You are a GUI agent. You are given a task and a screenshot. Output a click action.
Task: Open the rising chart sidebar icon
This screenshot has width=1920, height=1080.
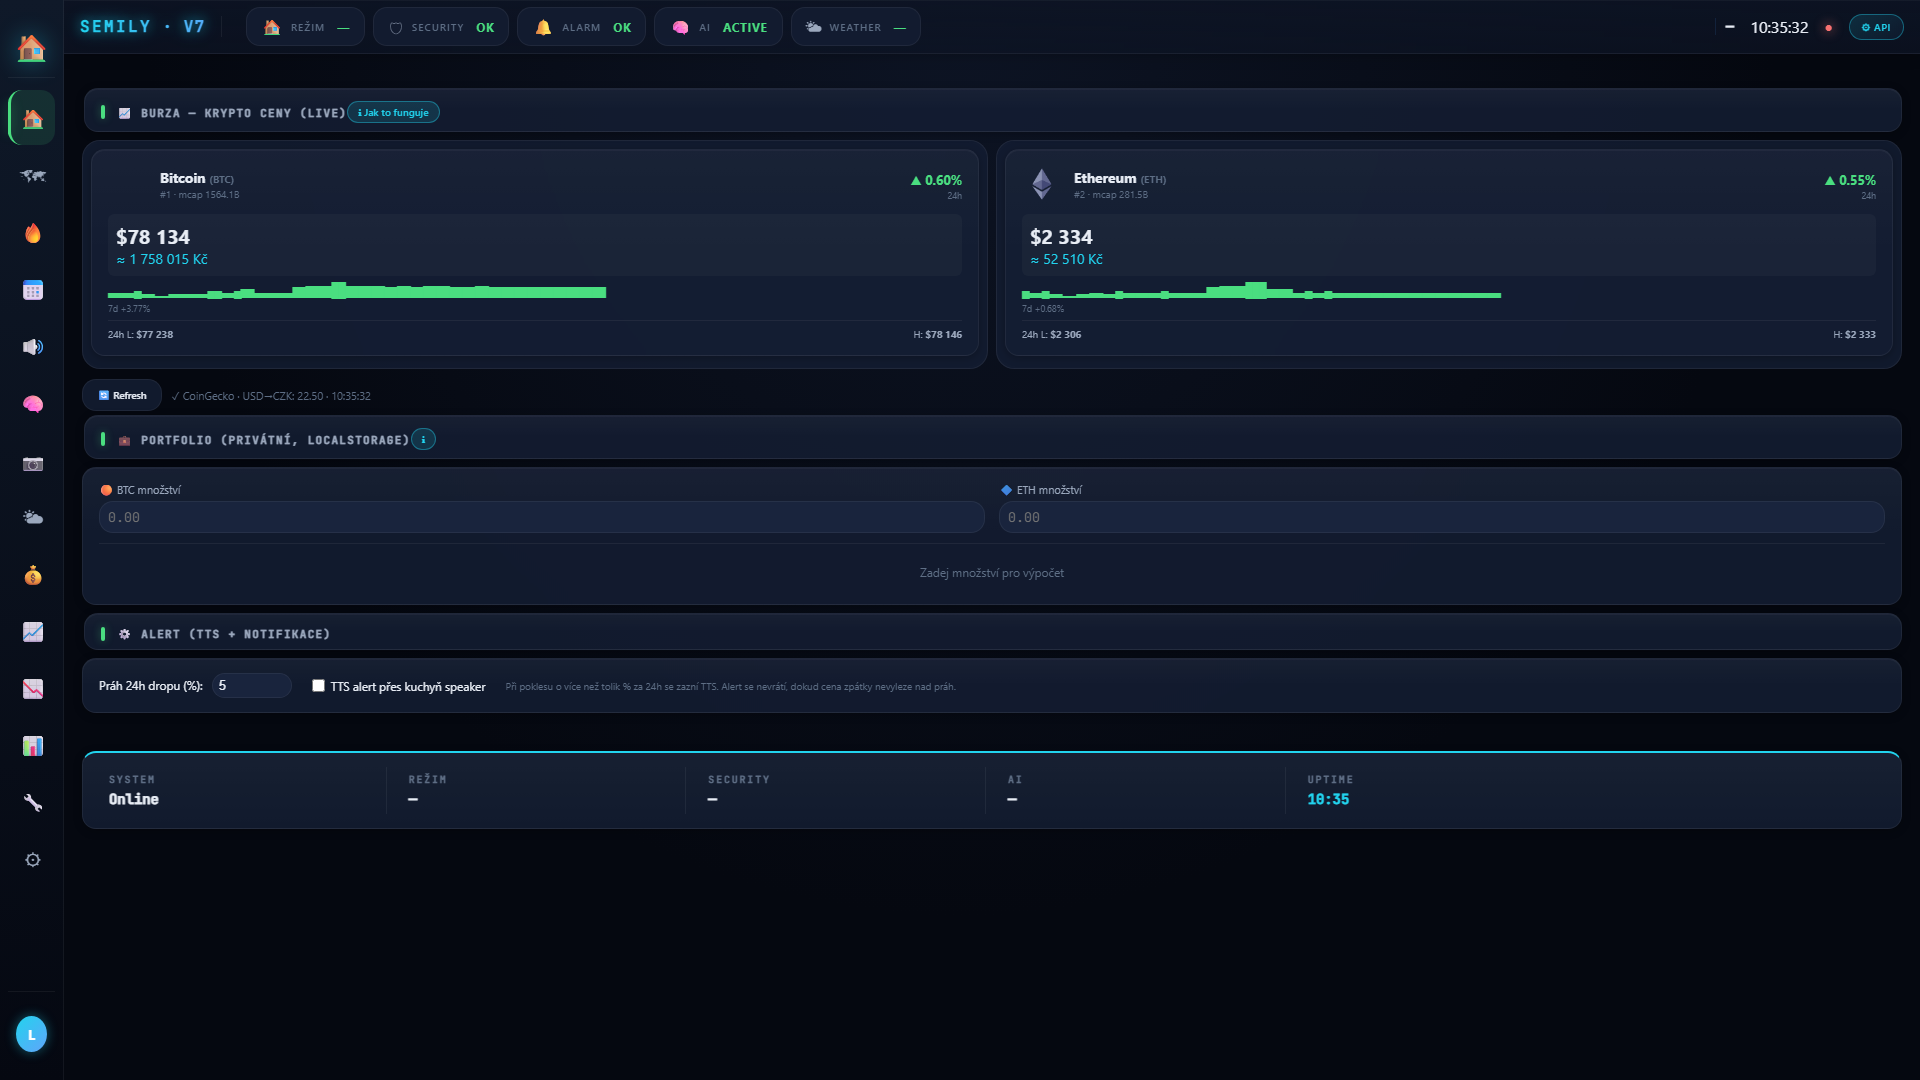(x=33, y=632)
